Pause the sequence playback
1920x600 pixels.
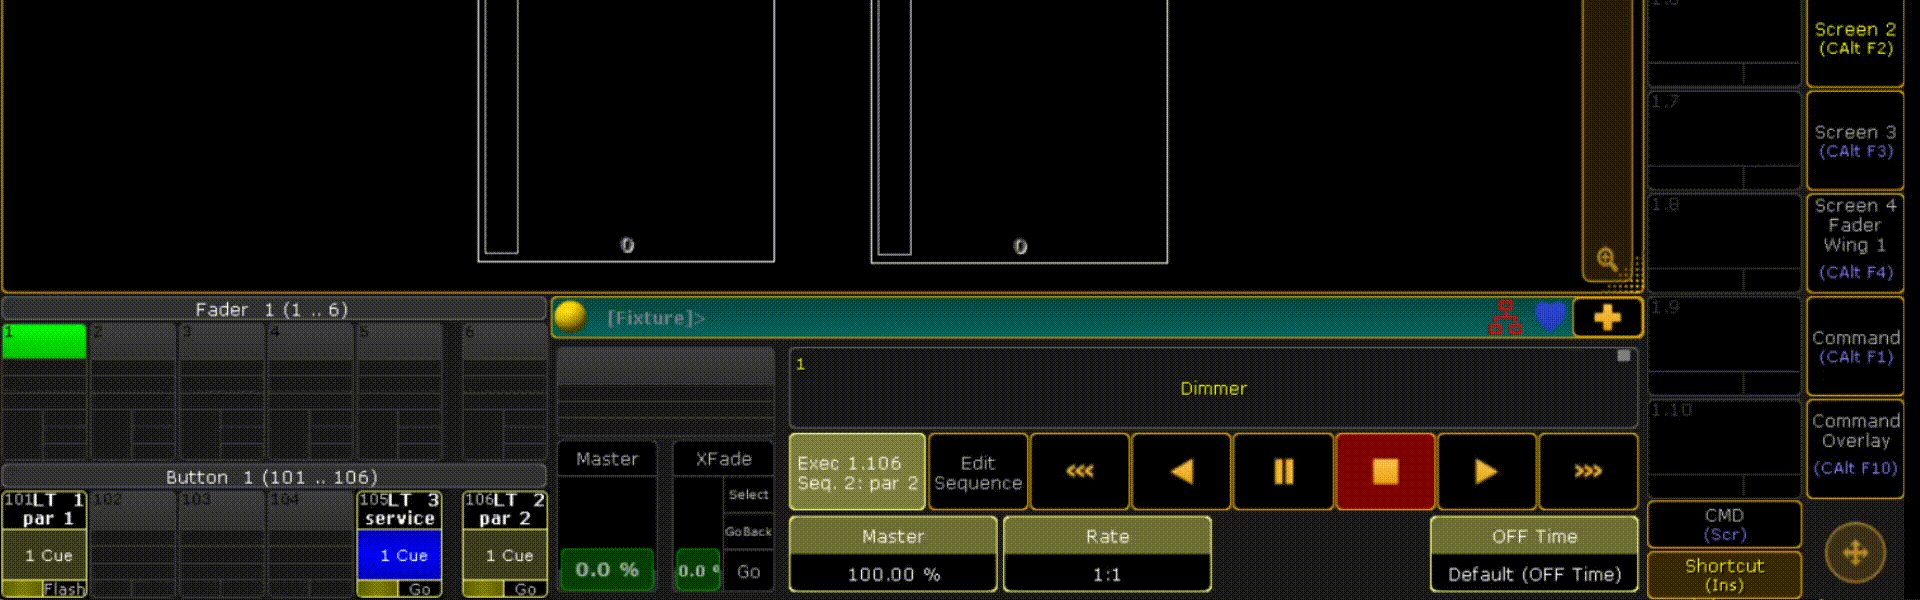point(1283,471)
